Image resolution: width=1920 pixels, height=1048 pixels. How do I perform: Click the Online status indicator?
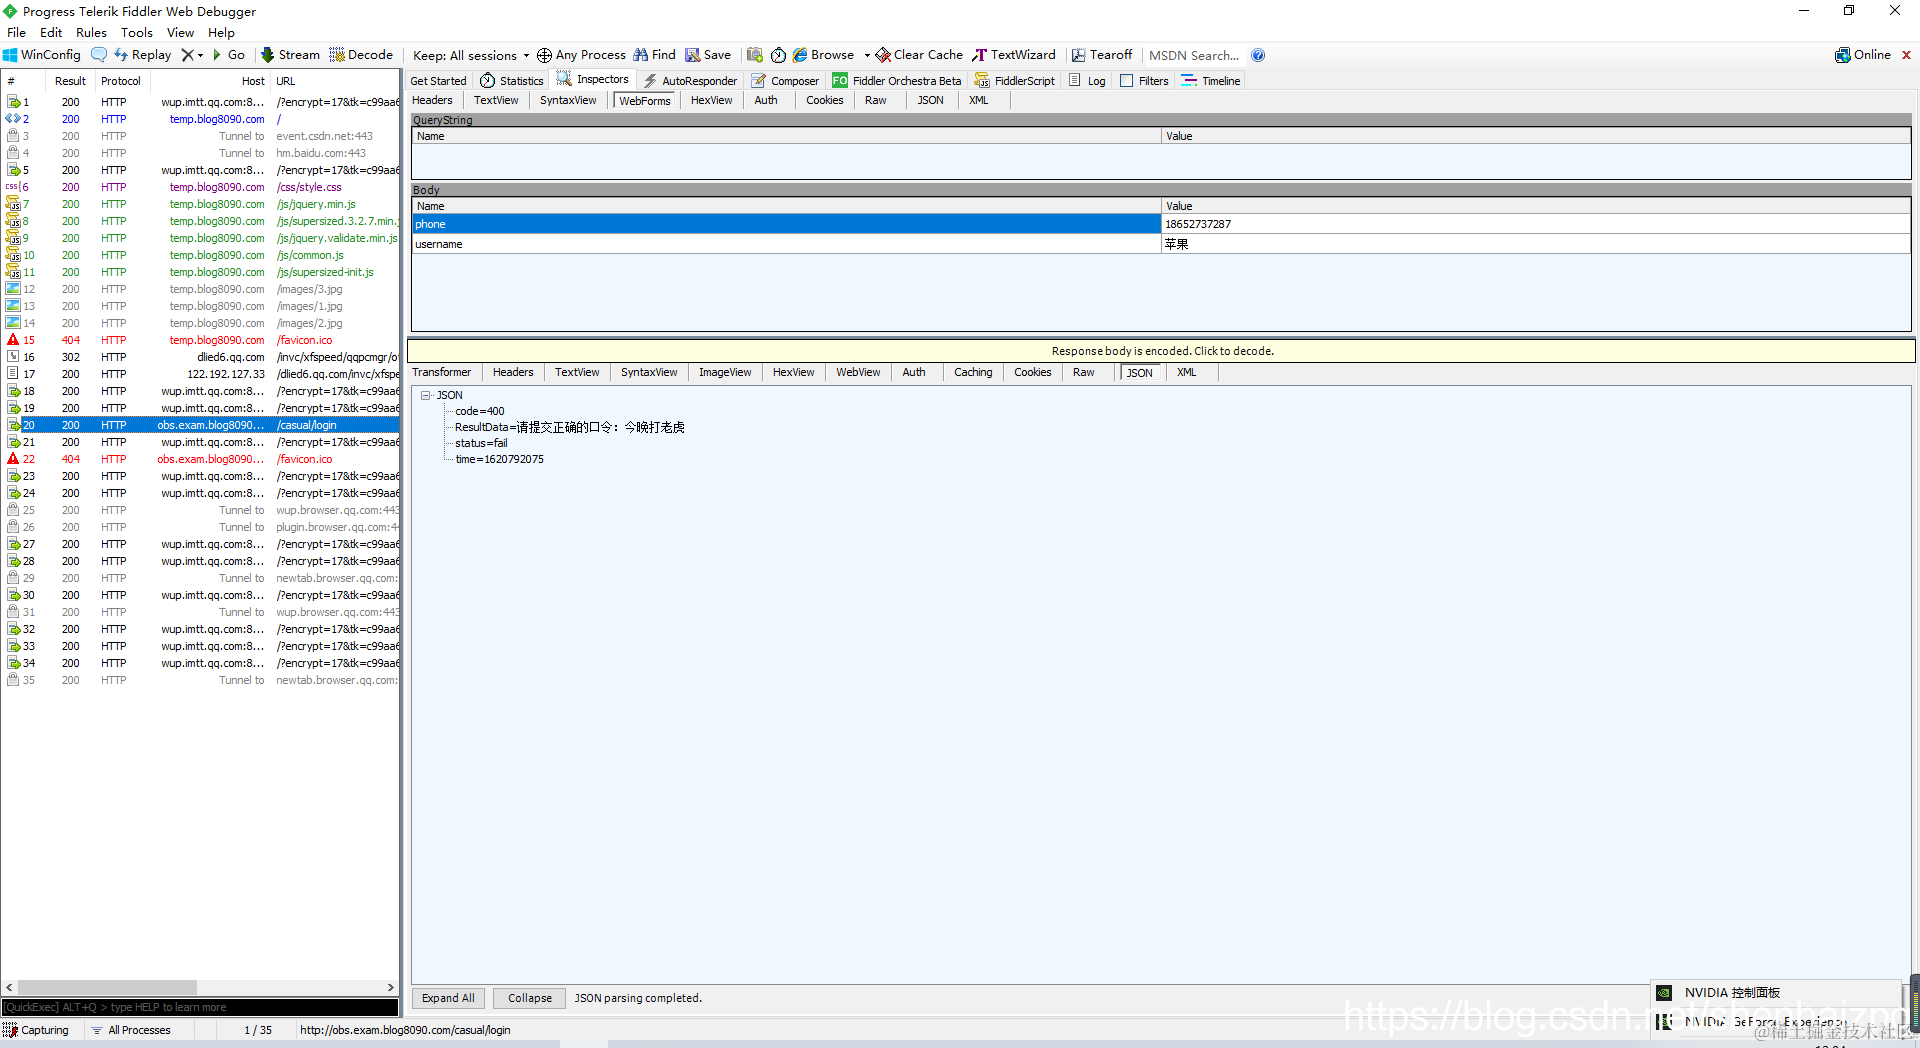pyautogui.click(x=1863, y=55)
